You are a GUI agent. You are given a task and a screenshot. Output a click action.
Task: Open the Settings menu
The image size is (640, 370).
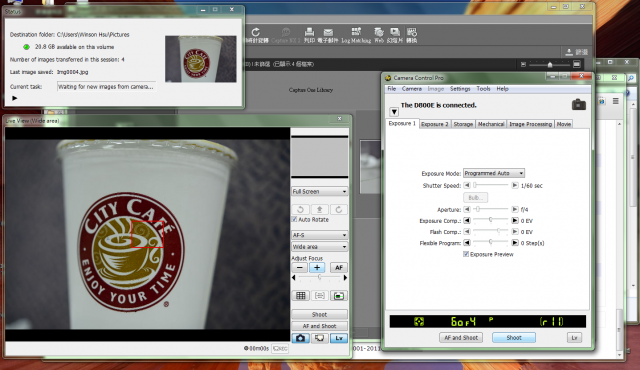pyautogui.click(x=460, y=89)
